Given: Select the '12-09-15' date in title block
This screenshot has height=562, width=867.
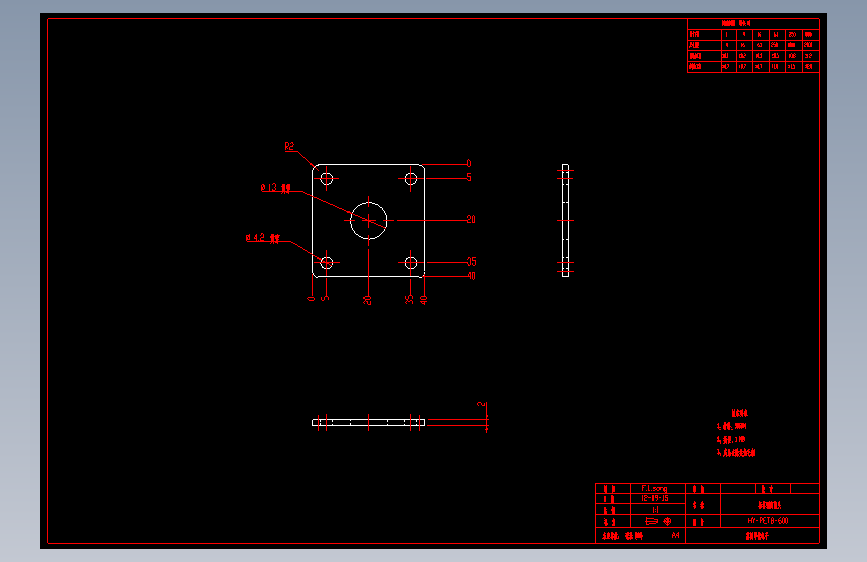Looking at the screenshot, I should [x=655, y=498].
